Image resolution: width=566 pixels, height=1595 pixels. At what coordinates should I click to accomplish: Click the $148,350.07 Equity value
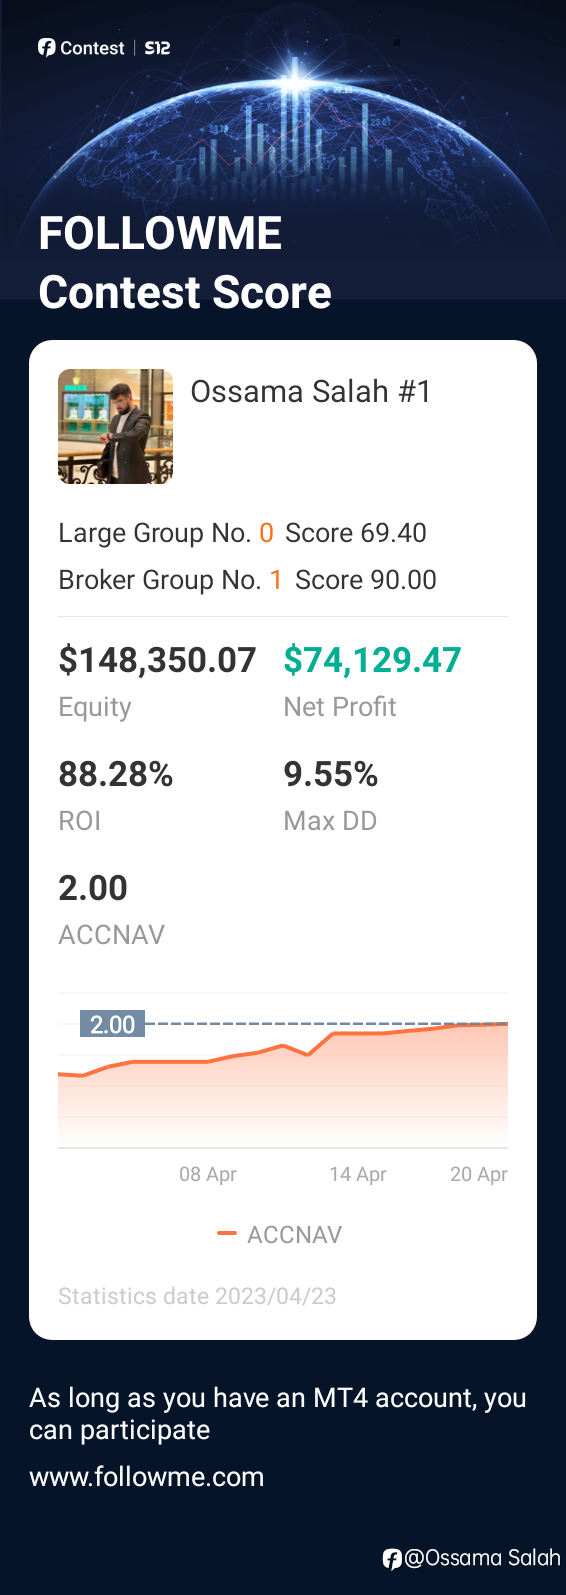click(x=157, y=660)
